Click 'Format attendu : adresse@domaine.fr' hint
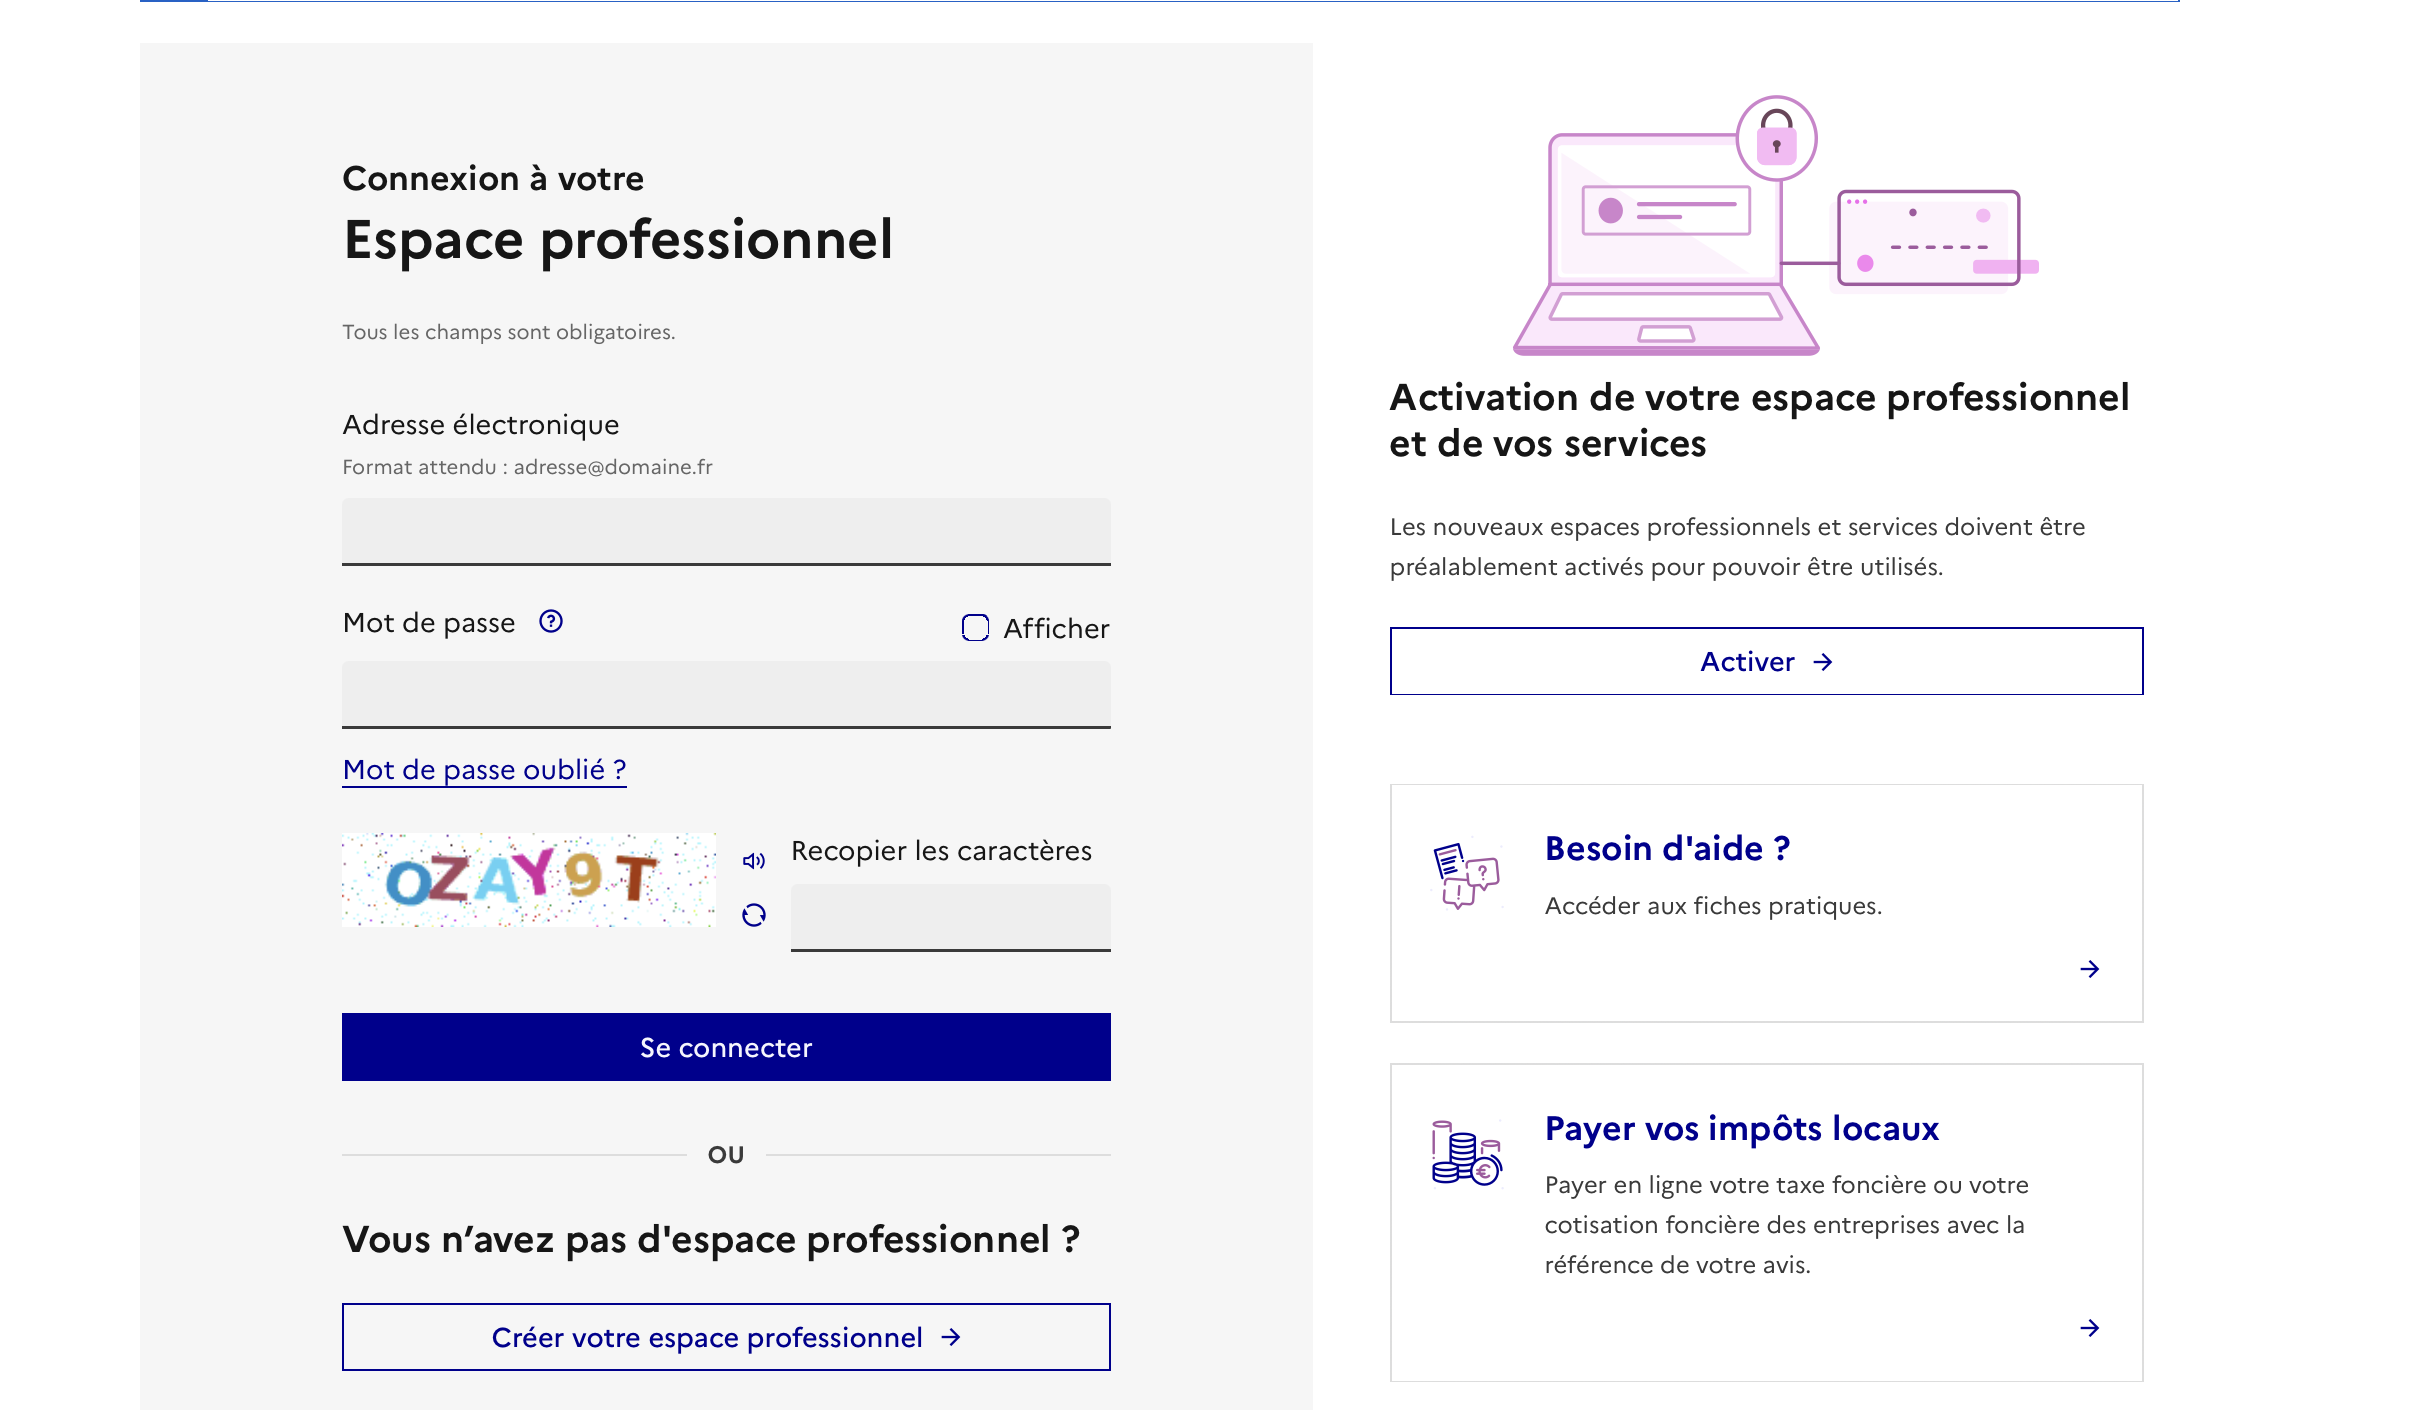This screenshot has height=1410, width=2428. [527, 467]
